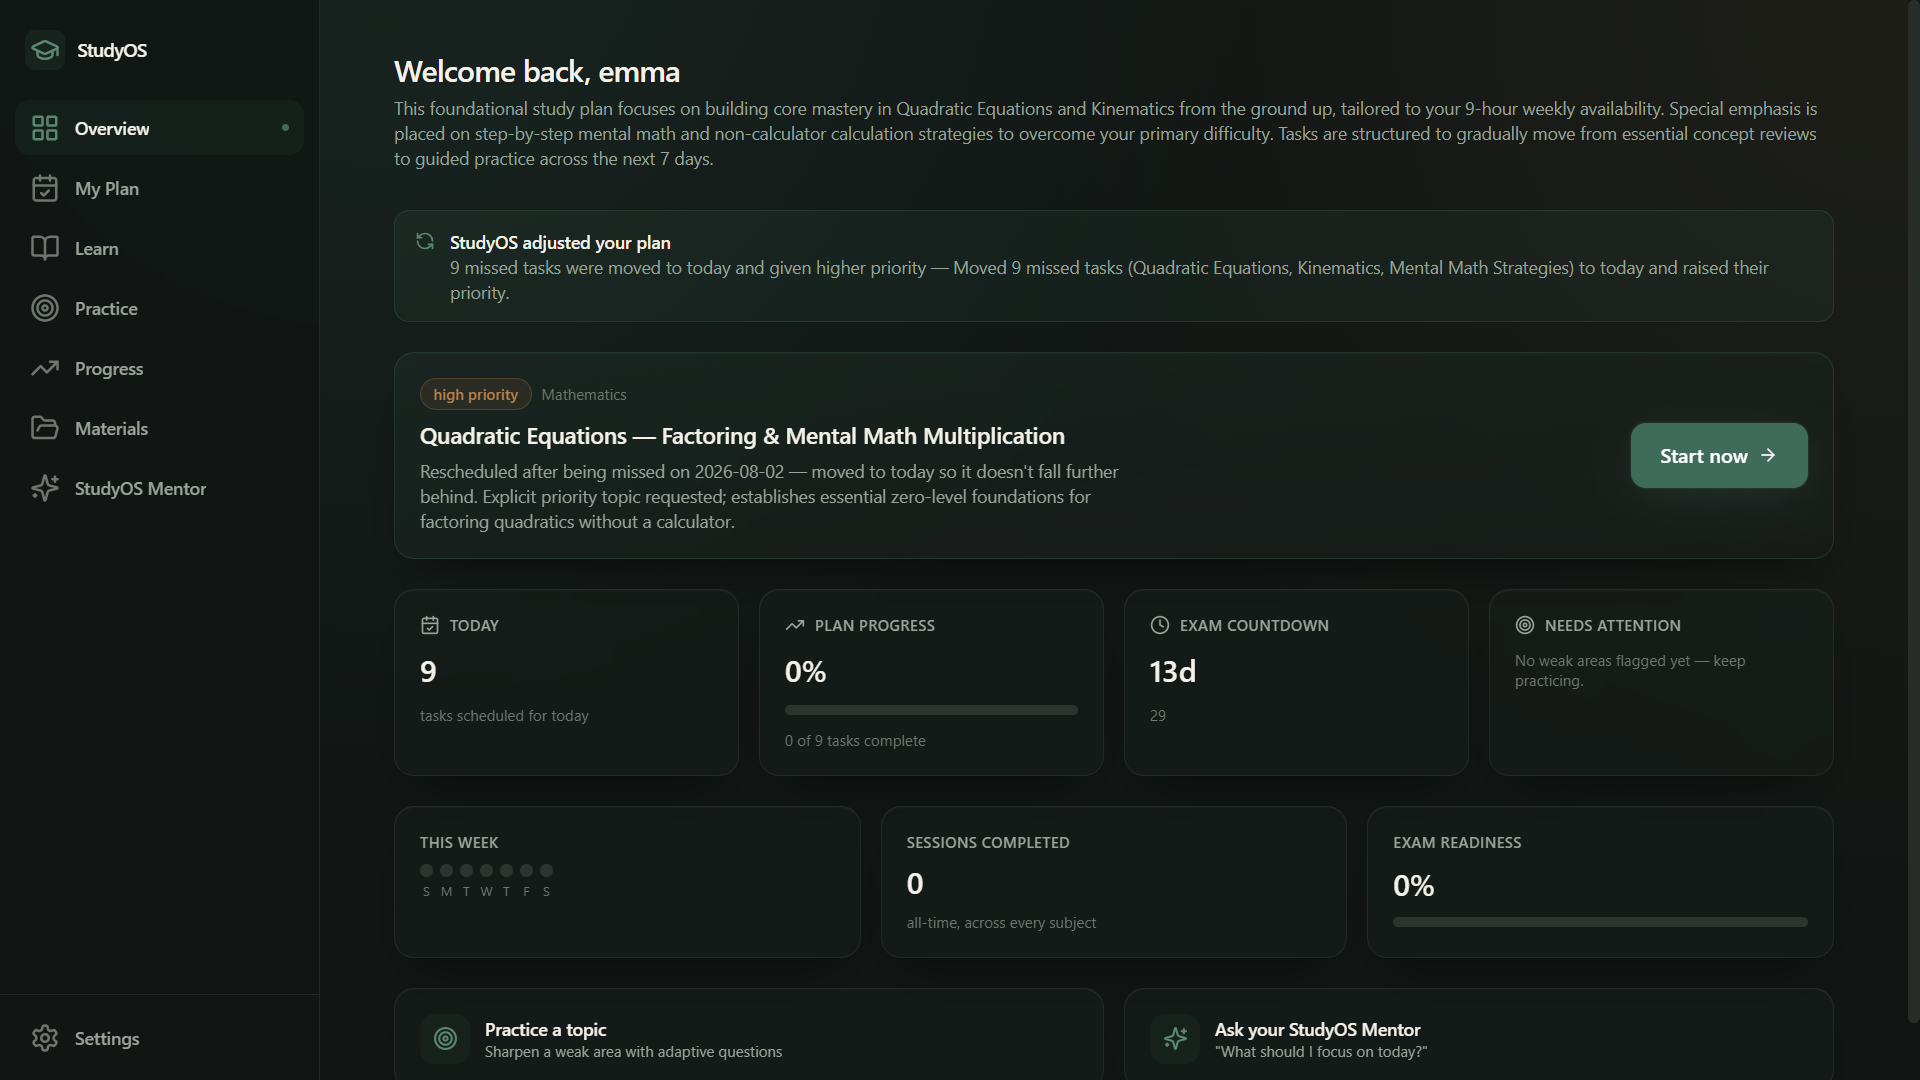Start the Quadratic Equations task with Start now
The height and width of the screenshot is (1080, 1920).
[x=1719, y=455]
